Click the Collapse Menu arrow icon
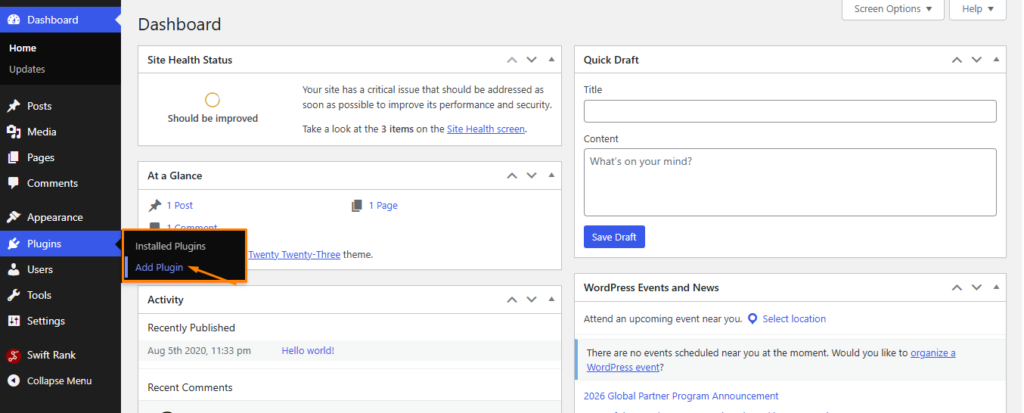 [13, 381]
